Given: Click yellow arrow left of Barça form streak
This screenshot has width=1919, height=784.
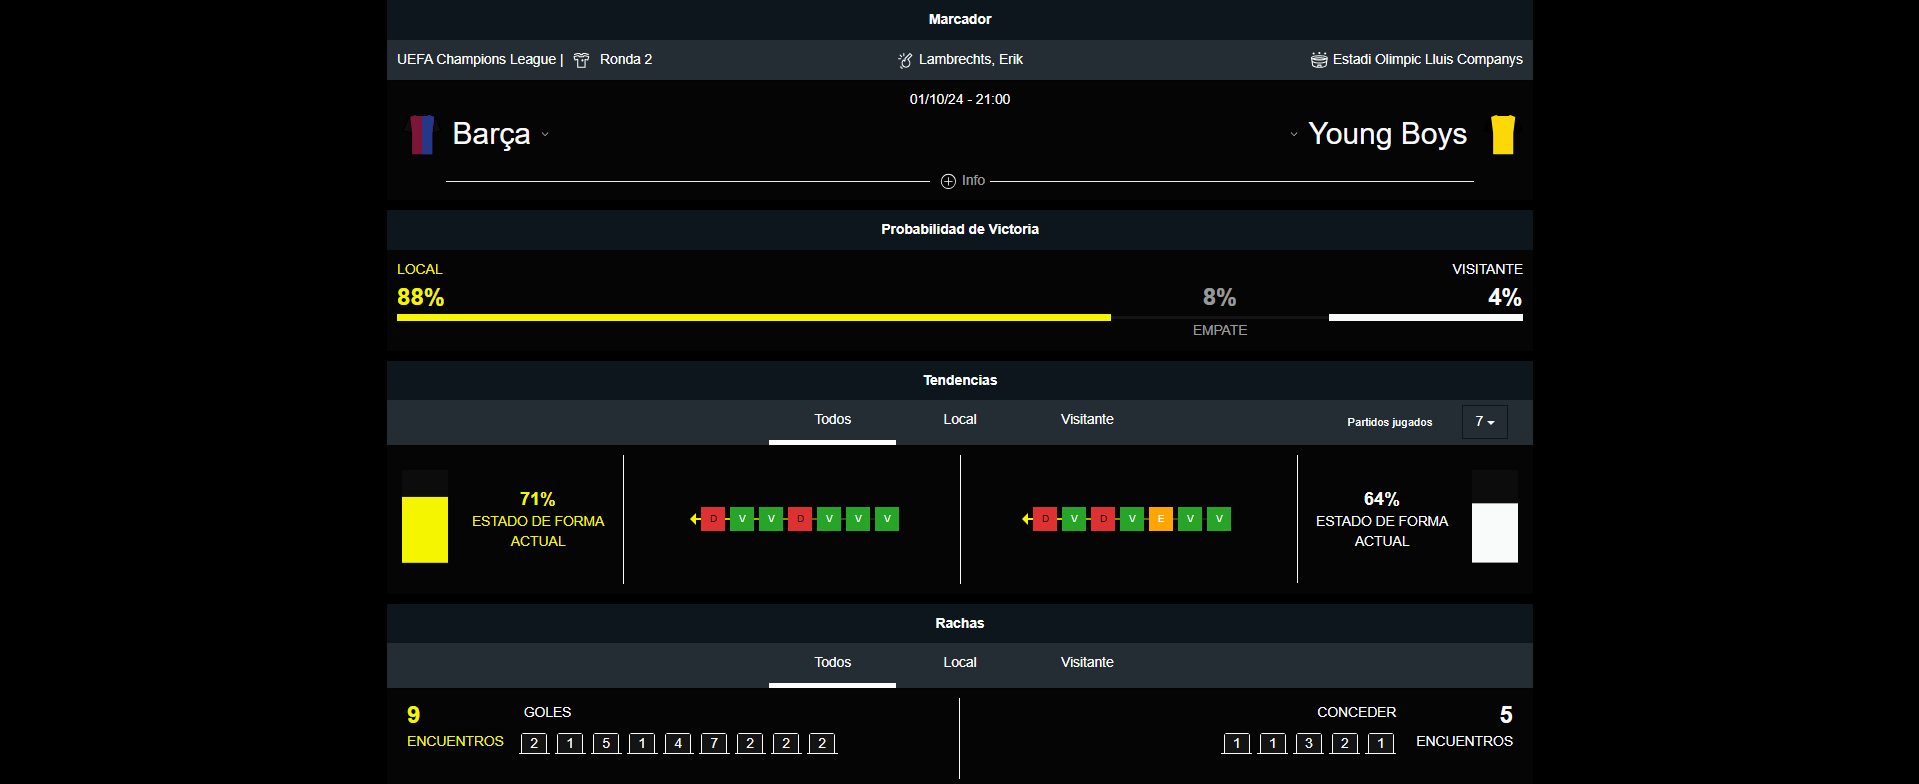Looking at the screenshot, I should click(x=694, y=519).
